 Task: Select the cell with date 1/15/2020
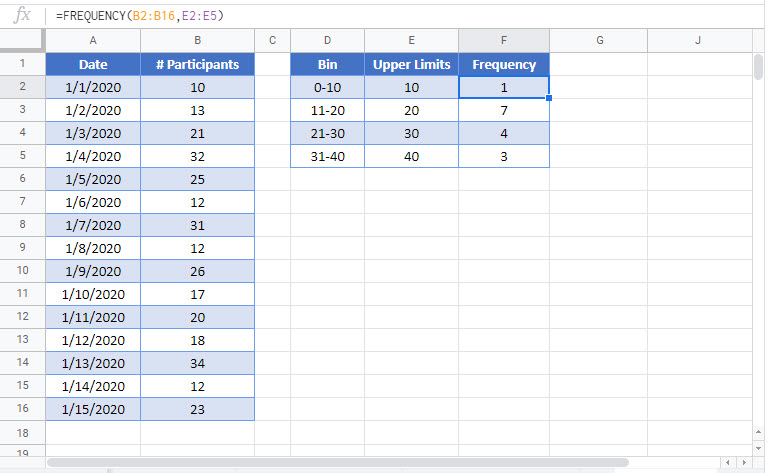[93, 409]
